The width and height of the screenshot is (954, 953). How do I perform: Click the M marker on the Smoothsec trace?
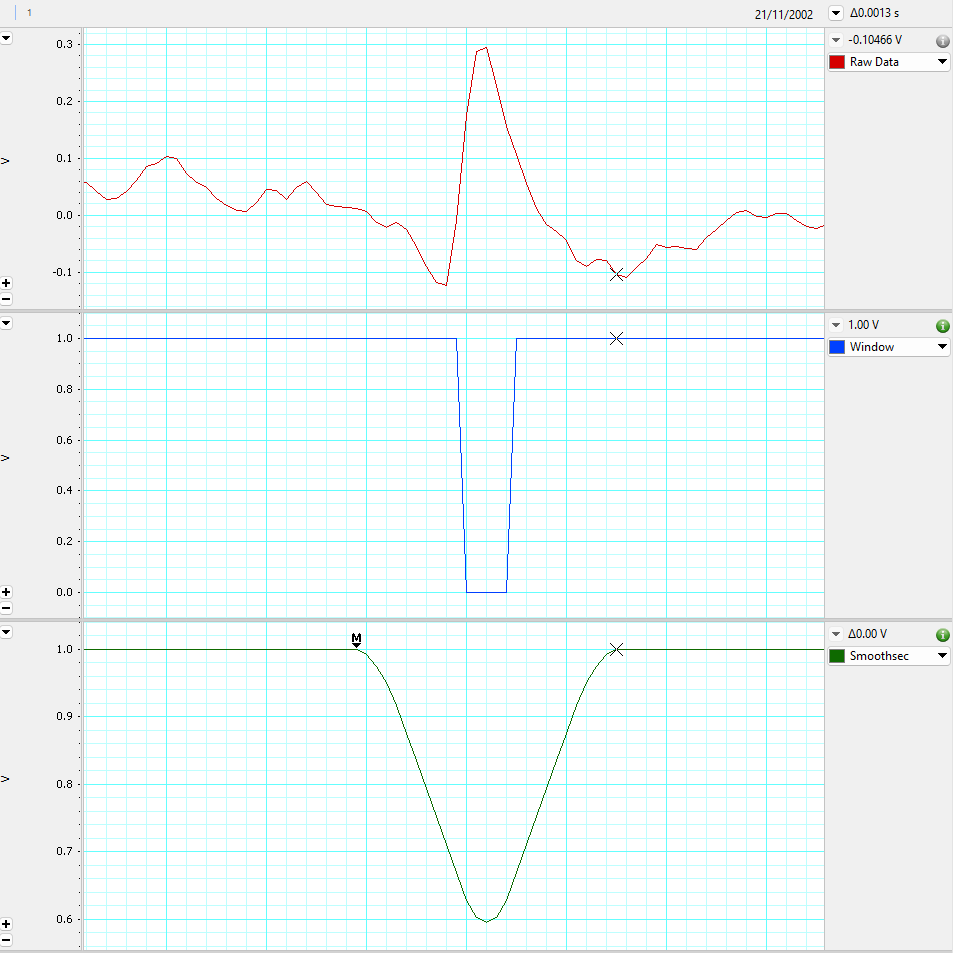tap(356, 640)
